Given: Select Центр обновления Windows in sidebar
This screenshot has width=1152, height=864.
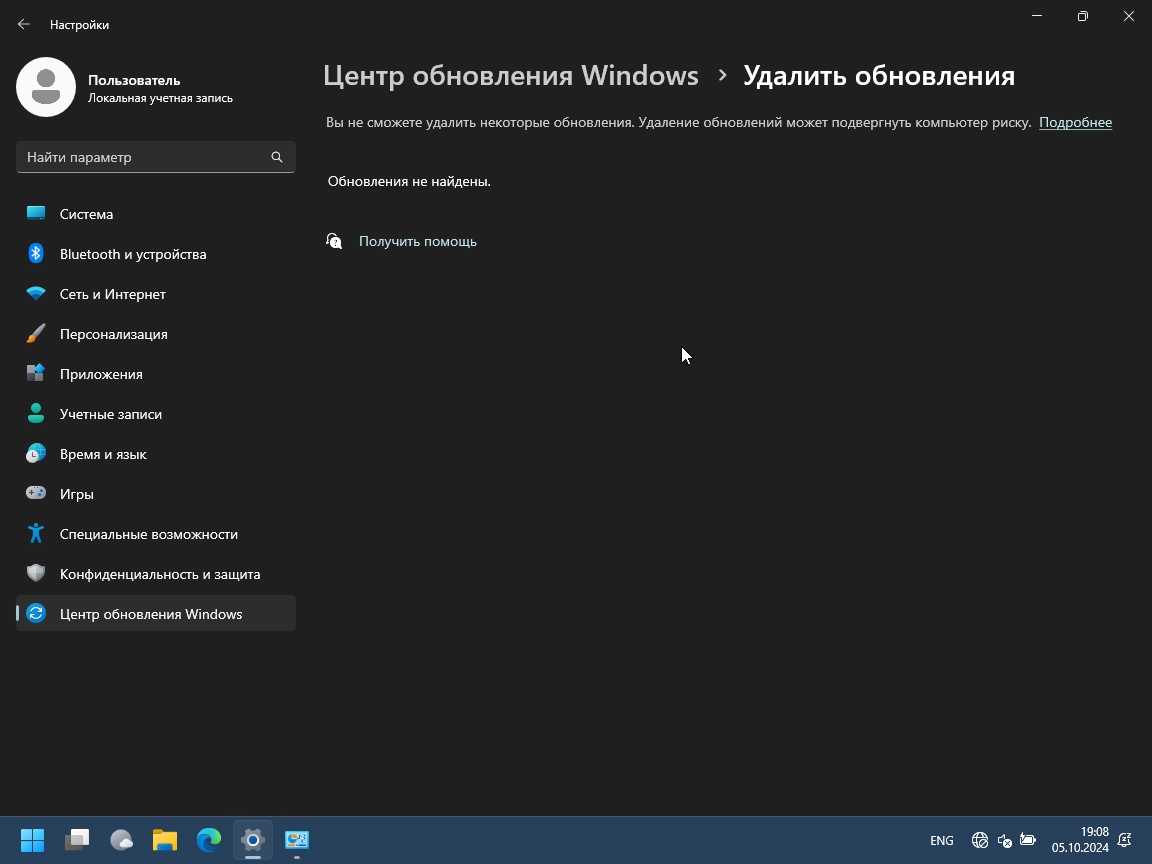Looking at the screenshot, I should point(156,613).
